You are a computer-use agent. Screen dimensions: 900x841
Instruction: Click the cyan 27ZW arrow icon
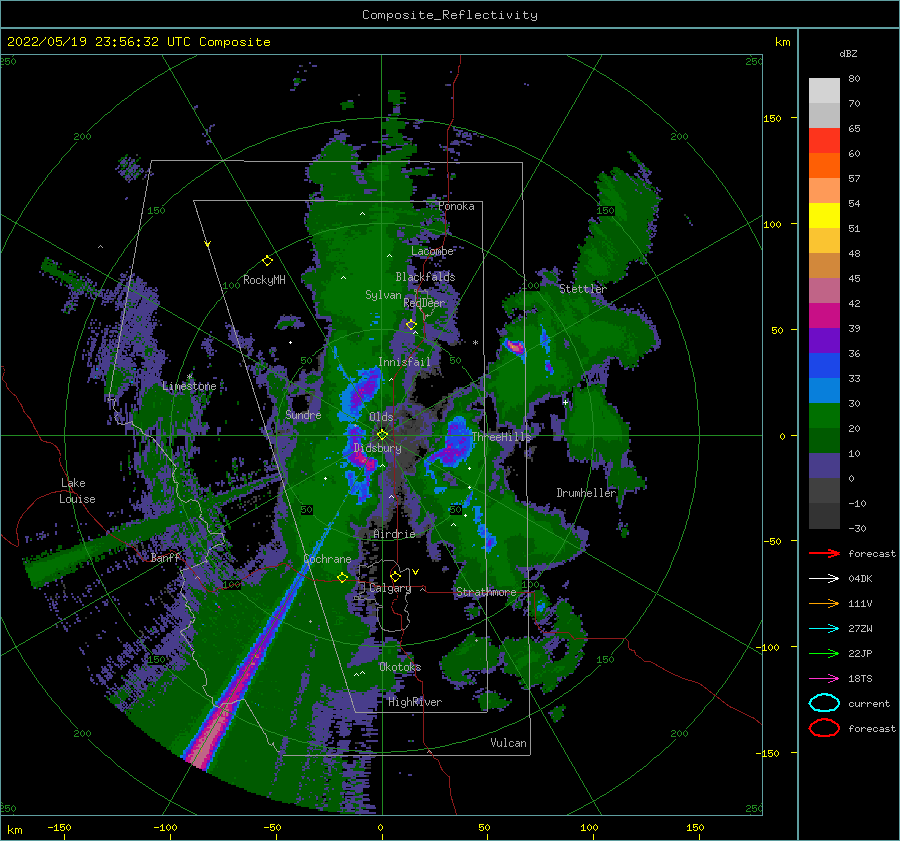coord(824,629)
